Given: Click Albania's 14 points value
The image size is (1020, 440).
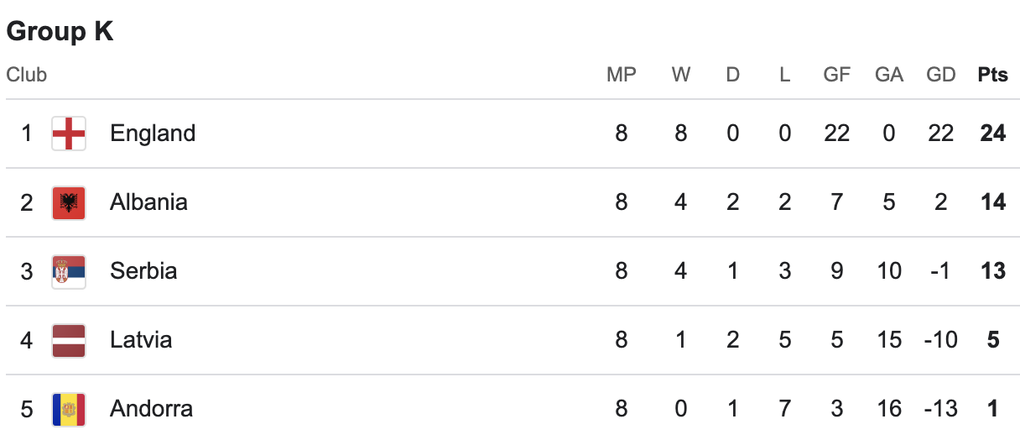Looking at the screenshot, I should 992,202.
